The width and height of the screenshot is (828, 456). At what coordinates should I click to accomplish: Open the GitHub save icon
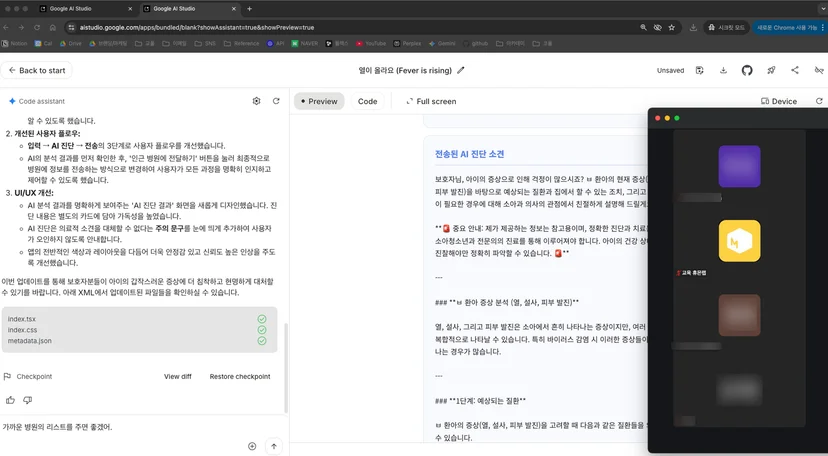[747, 70]
